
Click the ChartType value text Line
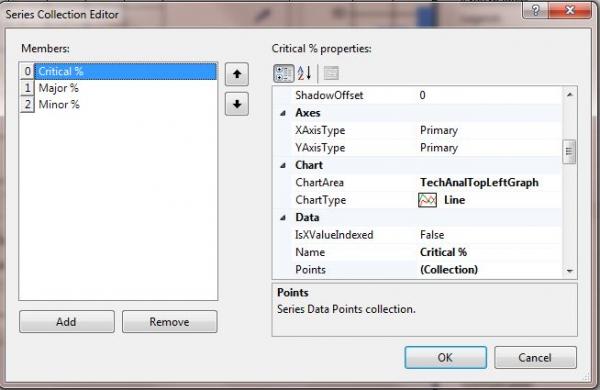click(x=454, y=200)
